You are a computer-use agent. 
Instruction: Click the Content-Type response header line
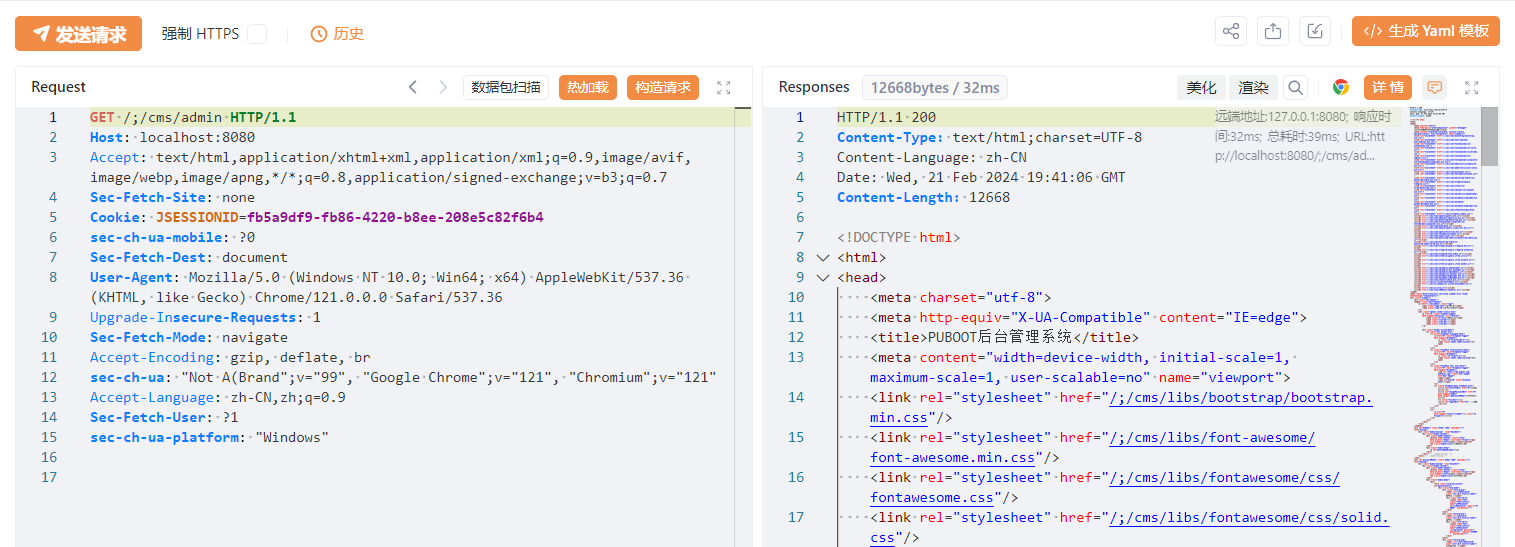click(989, 137)
